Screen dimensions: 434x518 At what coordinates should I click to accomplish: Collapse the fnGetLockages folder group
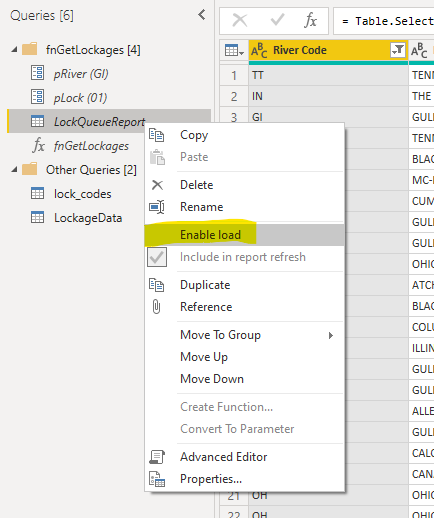(14, 50)
